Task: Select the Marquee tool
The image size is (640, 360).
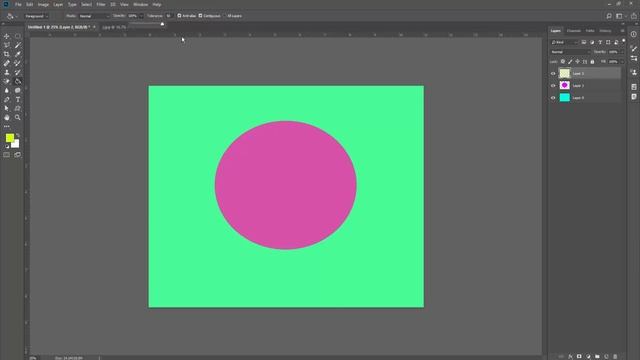Action: pos(18,36)
